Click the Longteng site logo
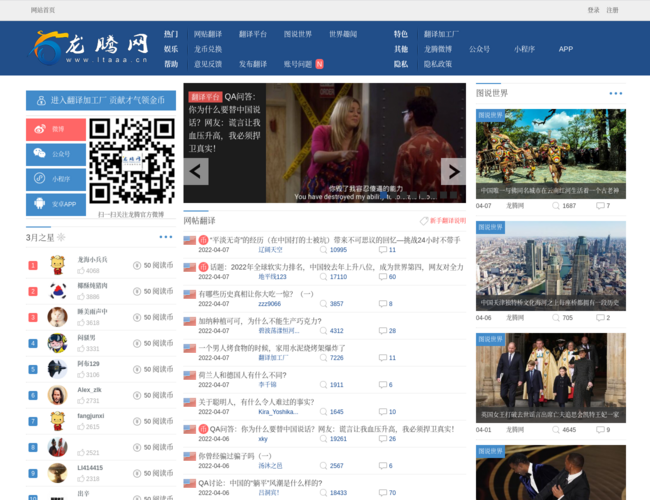650x500 pixels. point(90,47)
